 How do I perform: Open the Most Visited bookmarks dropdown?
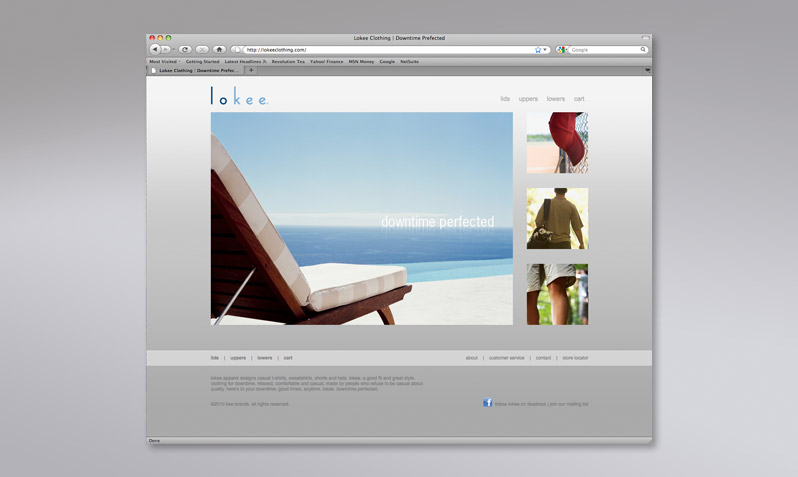(x=165, y=61)
